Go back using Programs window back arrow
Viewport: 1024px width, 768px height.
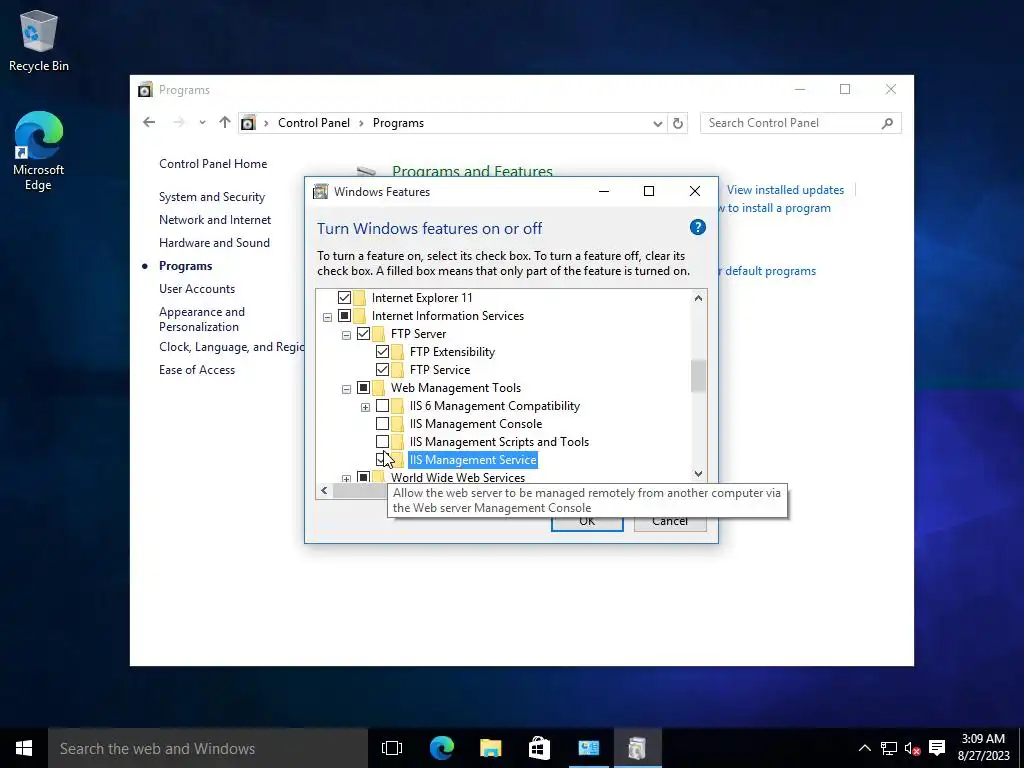click(x=149, y=123)
